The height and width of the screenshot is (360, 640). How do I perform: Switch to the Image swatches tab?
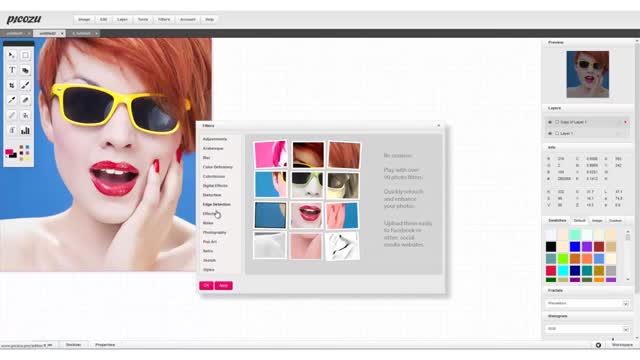[x=597, y=221]
